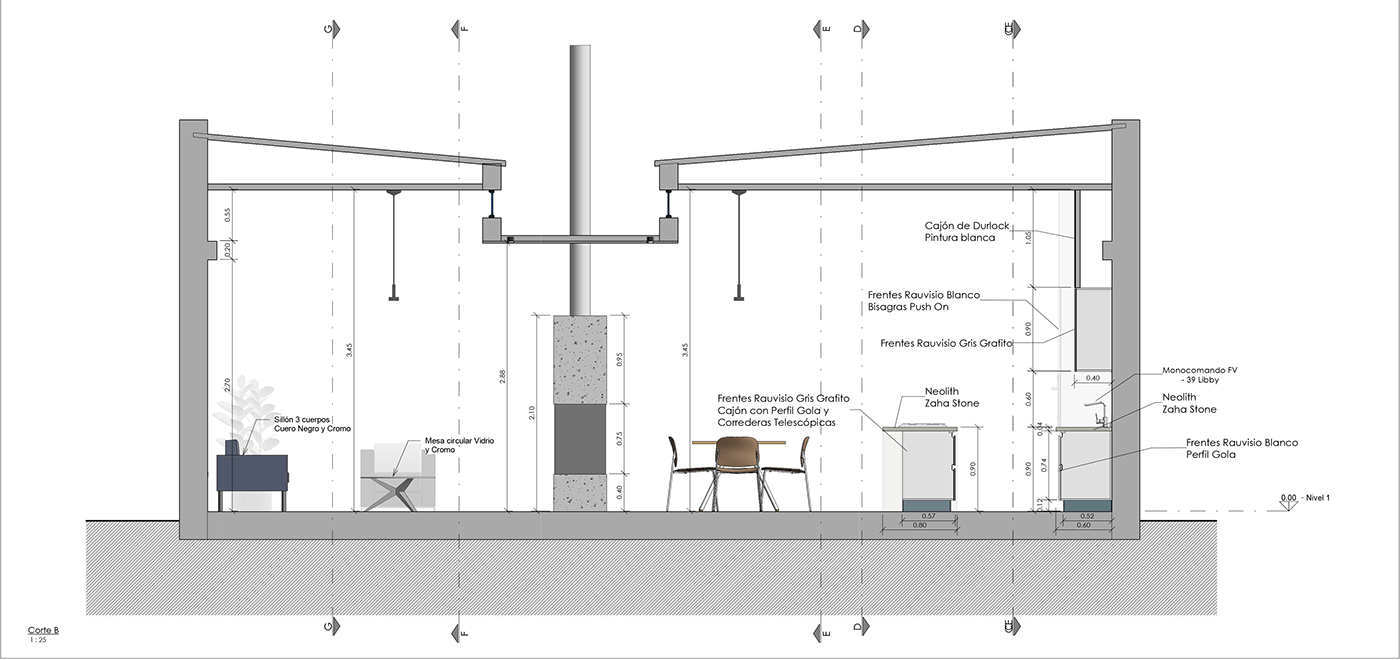Image resolution: width=1400 pixels, height=660 pixels.
Task: Select the grid bubble G at top
Action: [x=327, y=28]
